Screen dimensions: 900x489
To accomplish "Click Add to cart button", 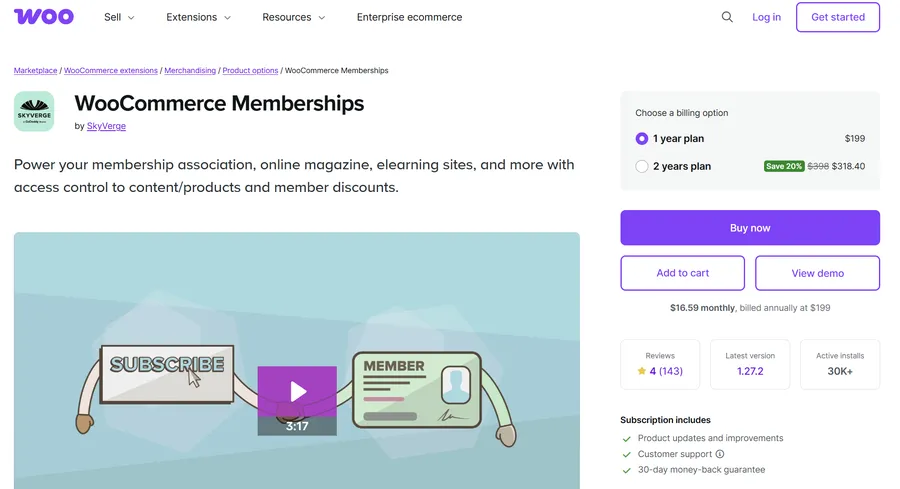I will pyautogui.click(x=682, y=273).
